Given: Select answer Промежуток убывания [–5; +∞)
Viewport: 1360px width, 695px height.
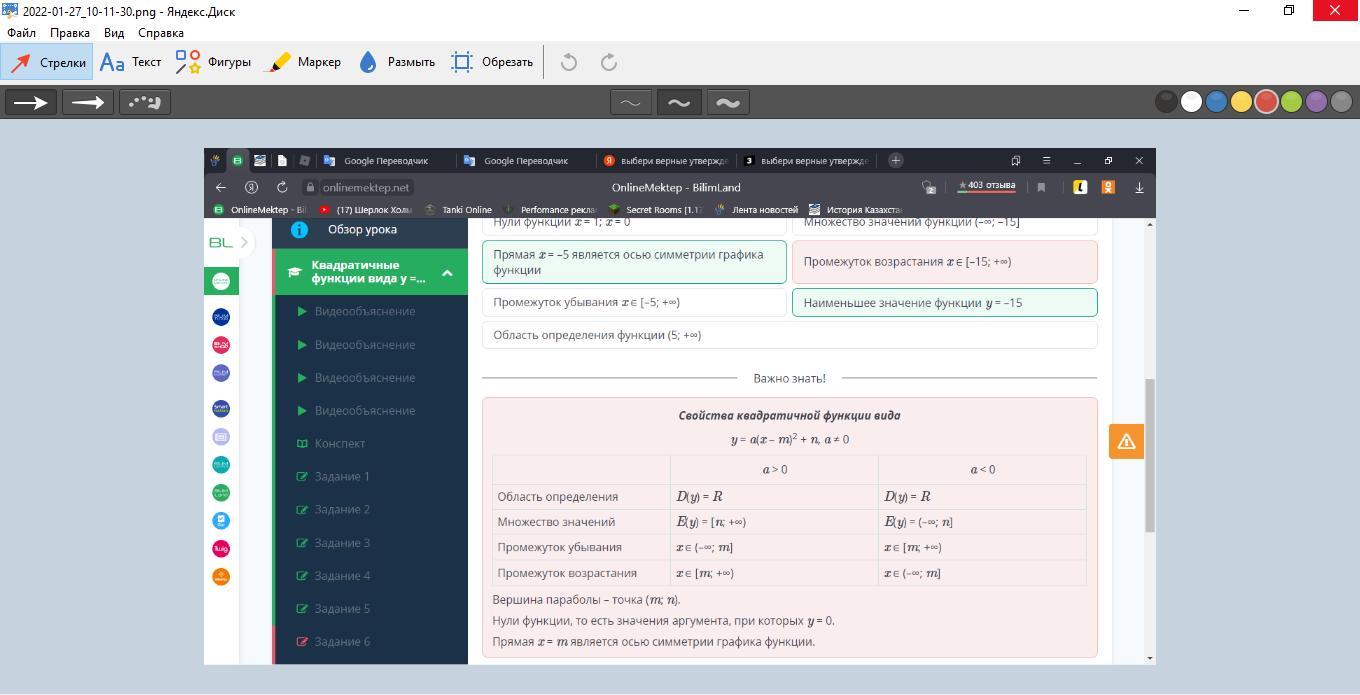Looking at the screenshot, I should click(x=634, y=302).
